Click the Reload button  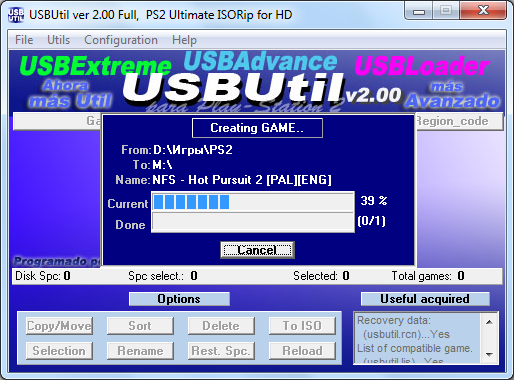tap(302, 351)
